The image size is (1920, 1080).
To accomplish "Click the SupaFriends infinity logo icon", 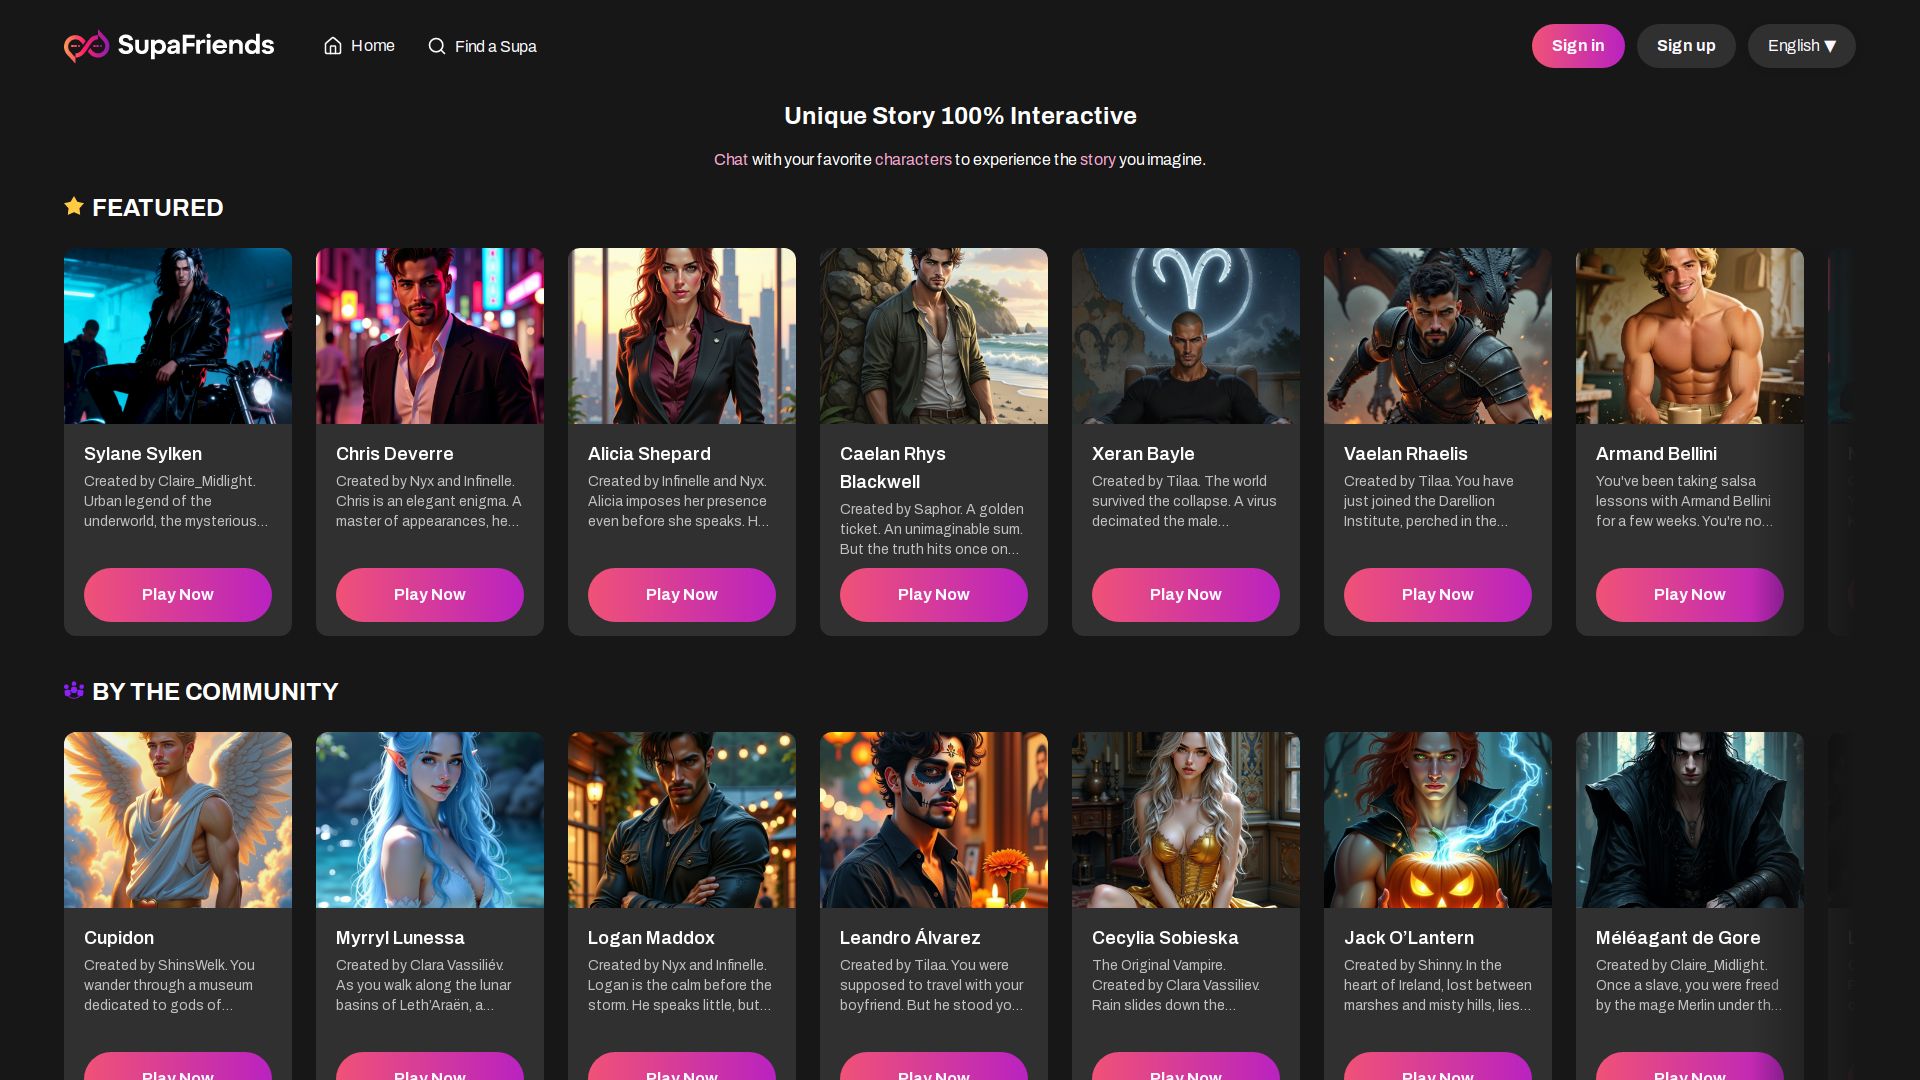I will click(86, 46).
